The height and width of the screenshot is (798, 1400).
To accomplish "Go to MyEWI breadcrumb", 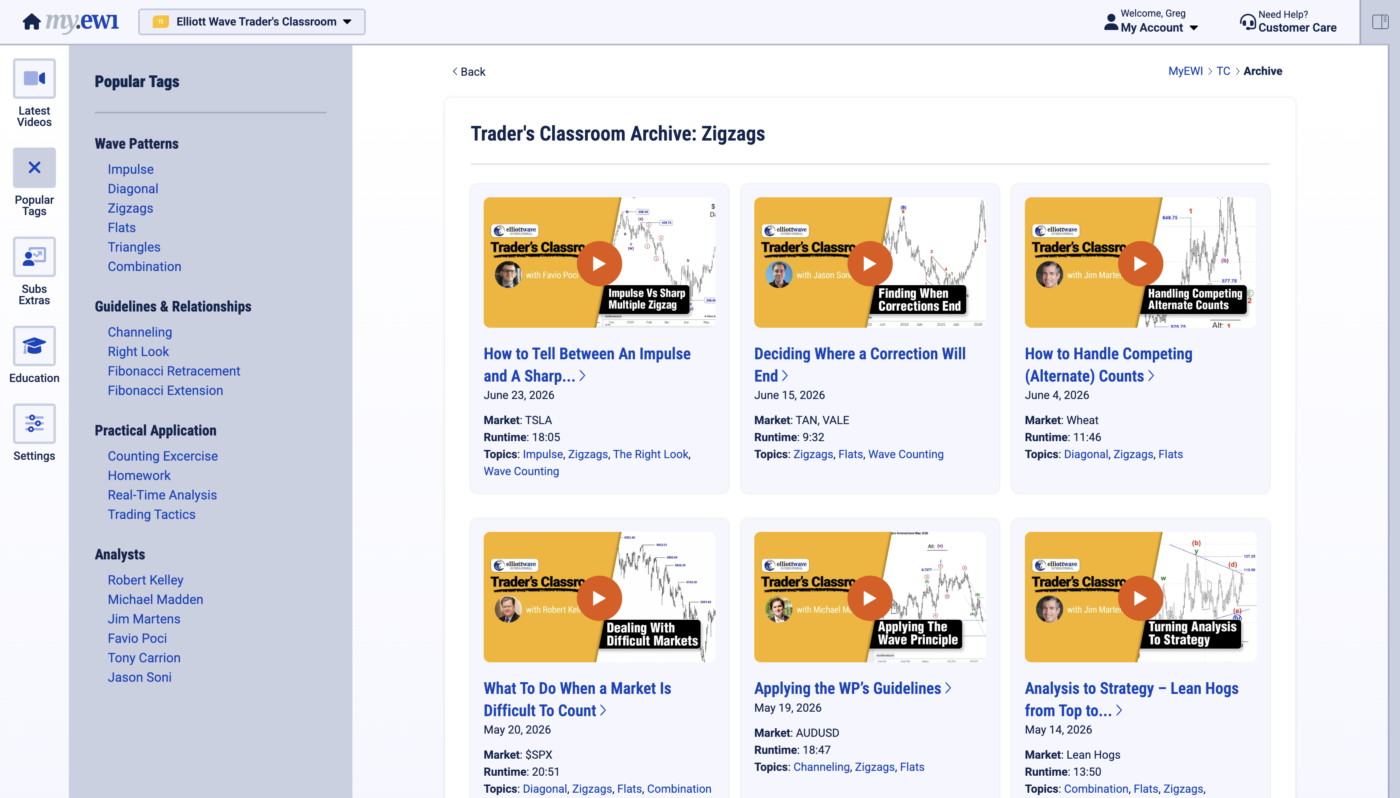I will 1186,71.
